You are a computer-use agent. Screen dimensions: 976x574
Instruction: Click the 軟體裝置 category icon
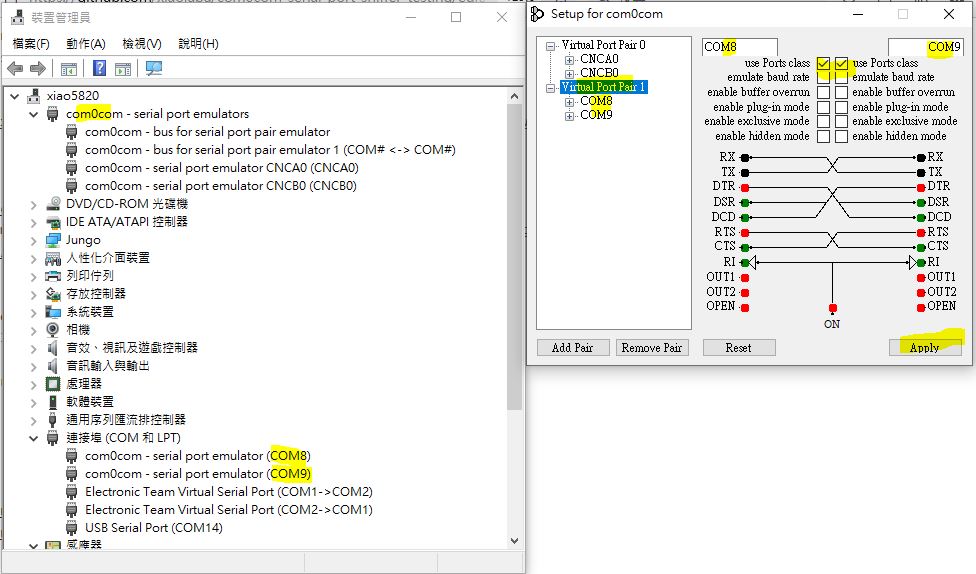click(x=54, y=402)
